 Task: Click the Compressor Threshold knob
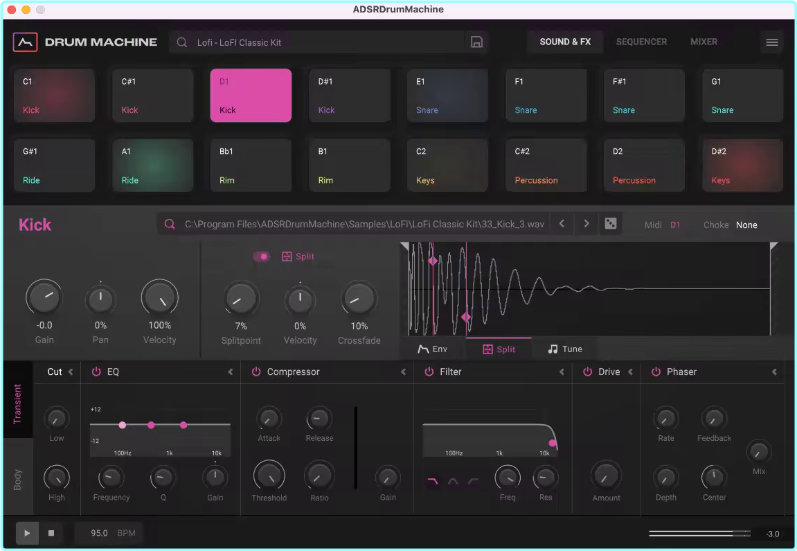coord(269,476)
